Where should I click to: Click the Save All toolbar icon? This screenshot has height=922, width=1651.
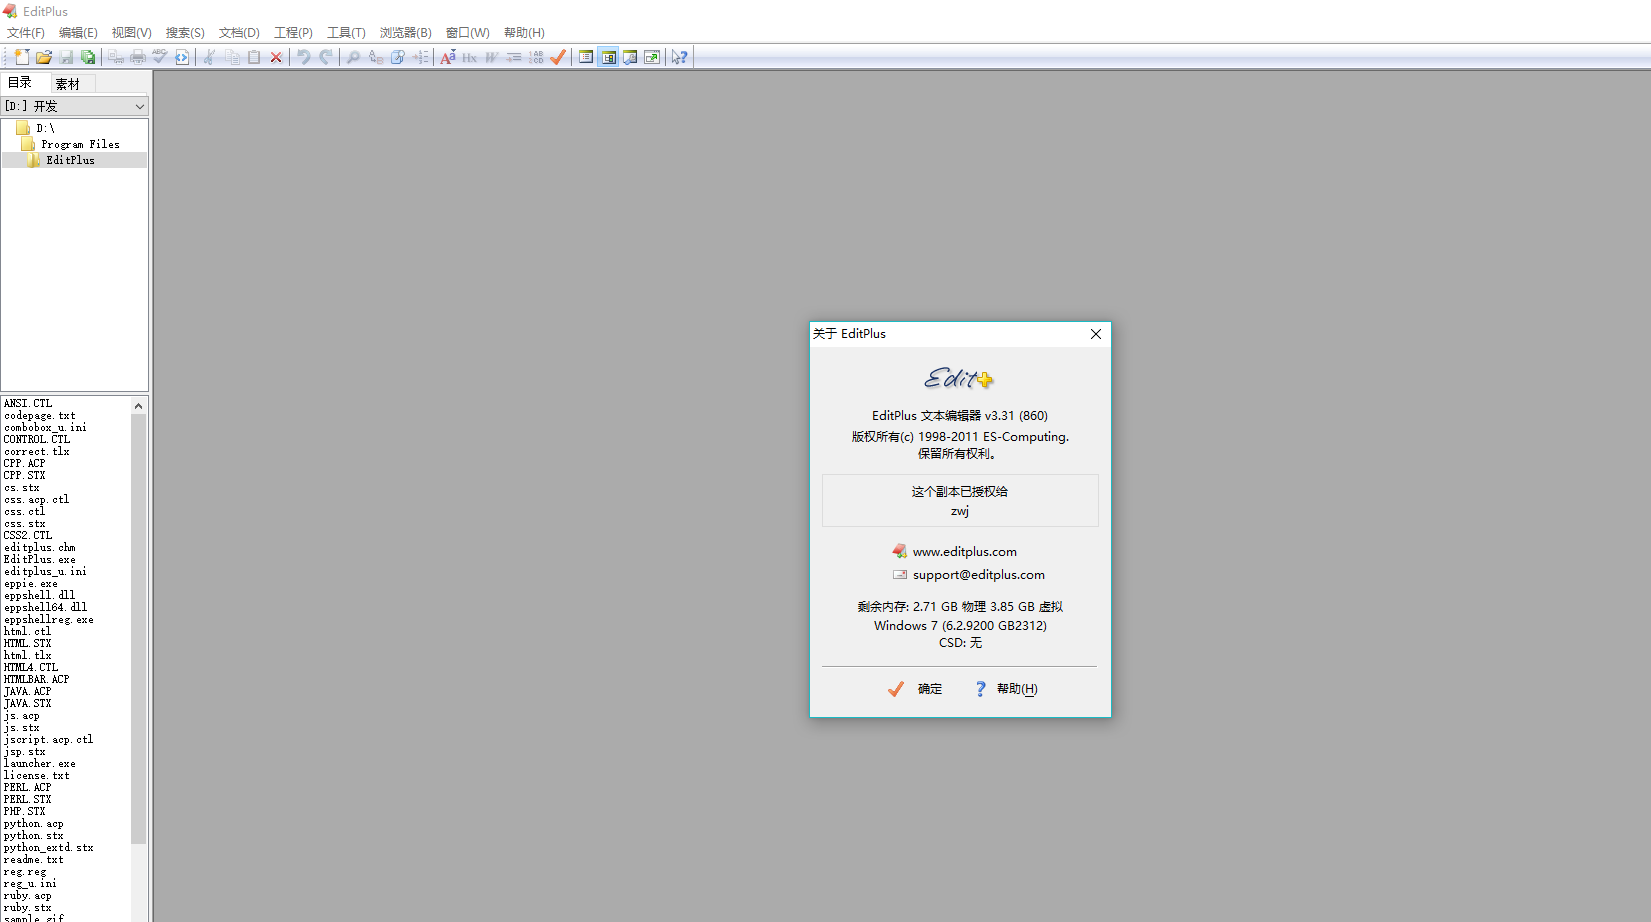pyautogui.click(x=88, y=57)
